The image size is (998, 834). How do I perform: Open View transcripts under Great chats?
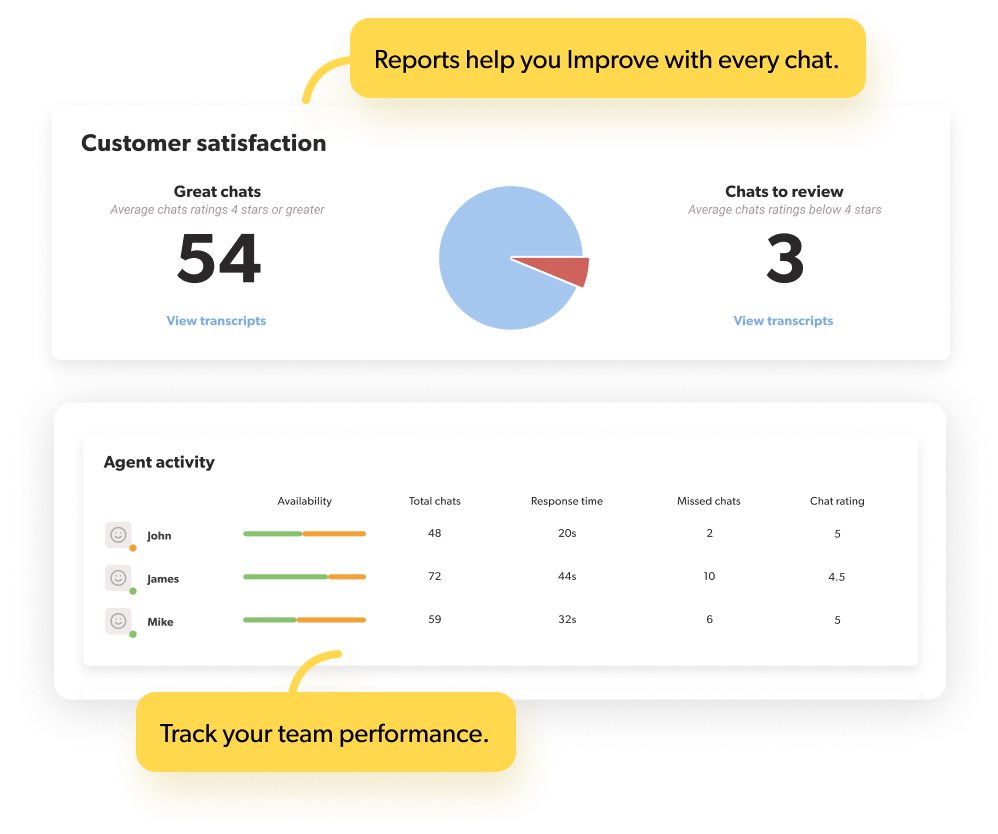(216, 320)
